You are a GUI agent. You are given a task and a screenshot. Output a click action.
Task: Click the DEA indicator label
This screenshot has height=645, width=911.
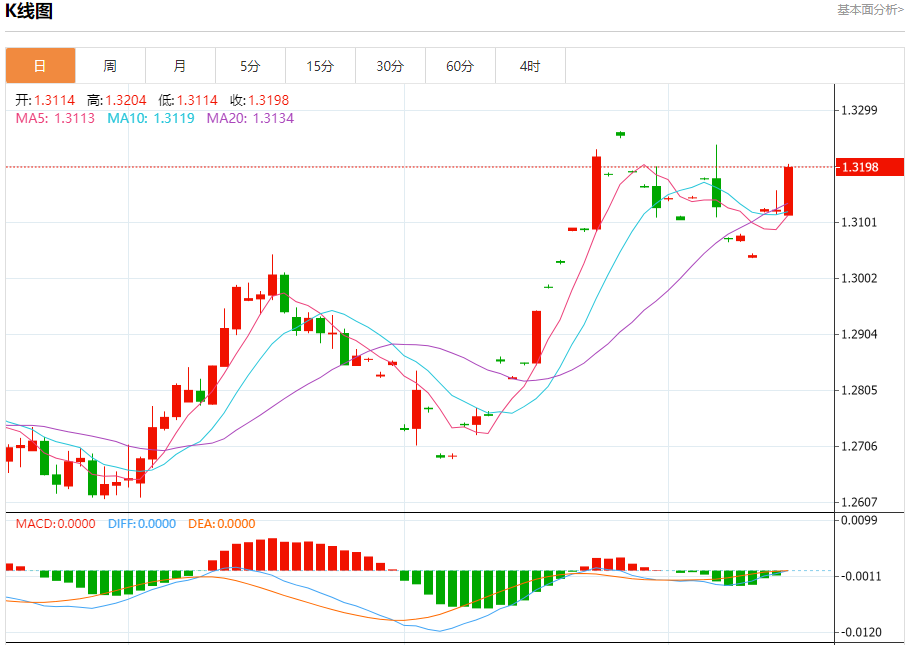220,523
